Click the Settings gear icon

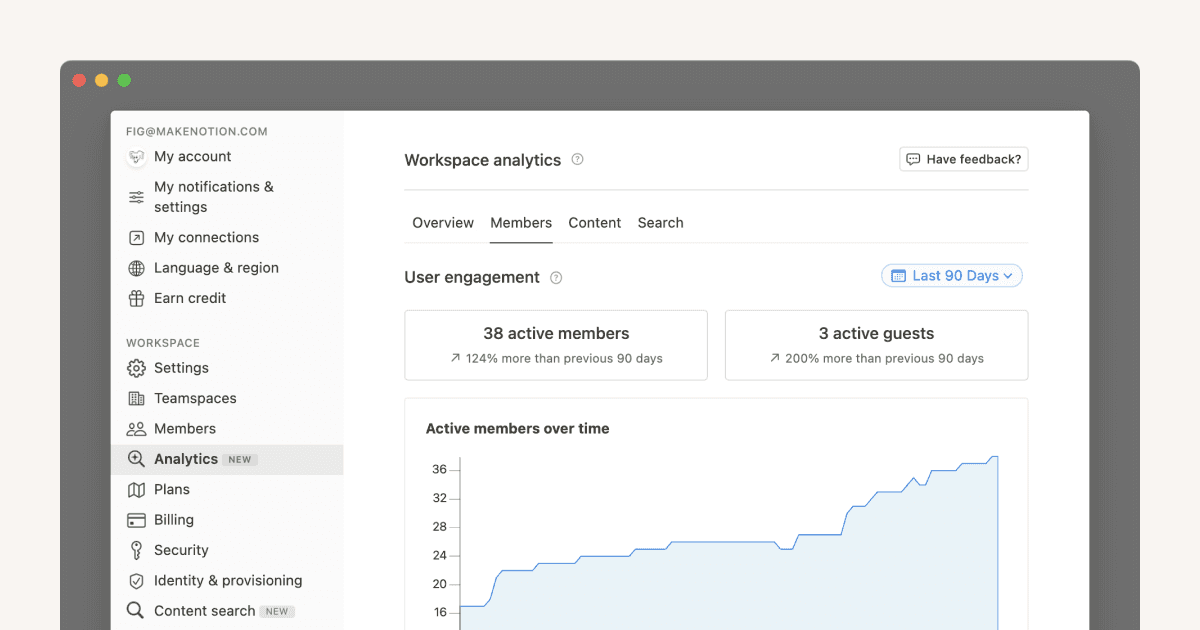tap(136, 368)
